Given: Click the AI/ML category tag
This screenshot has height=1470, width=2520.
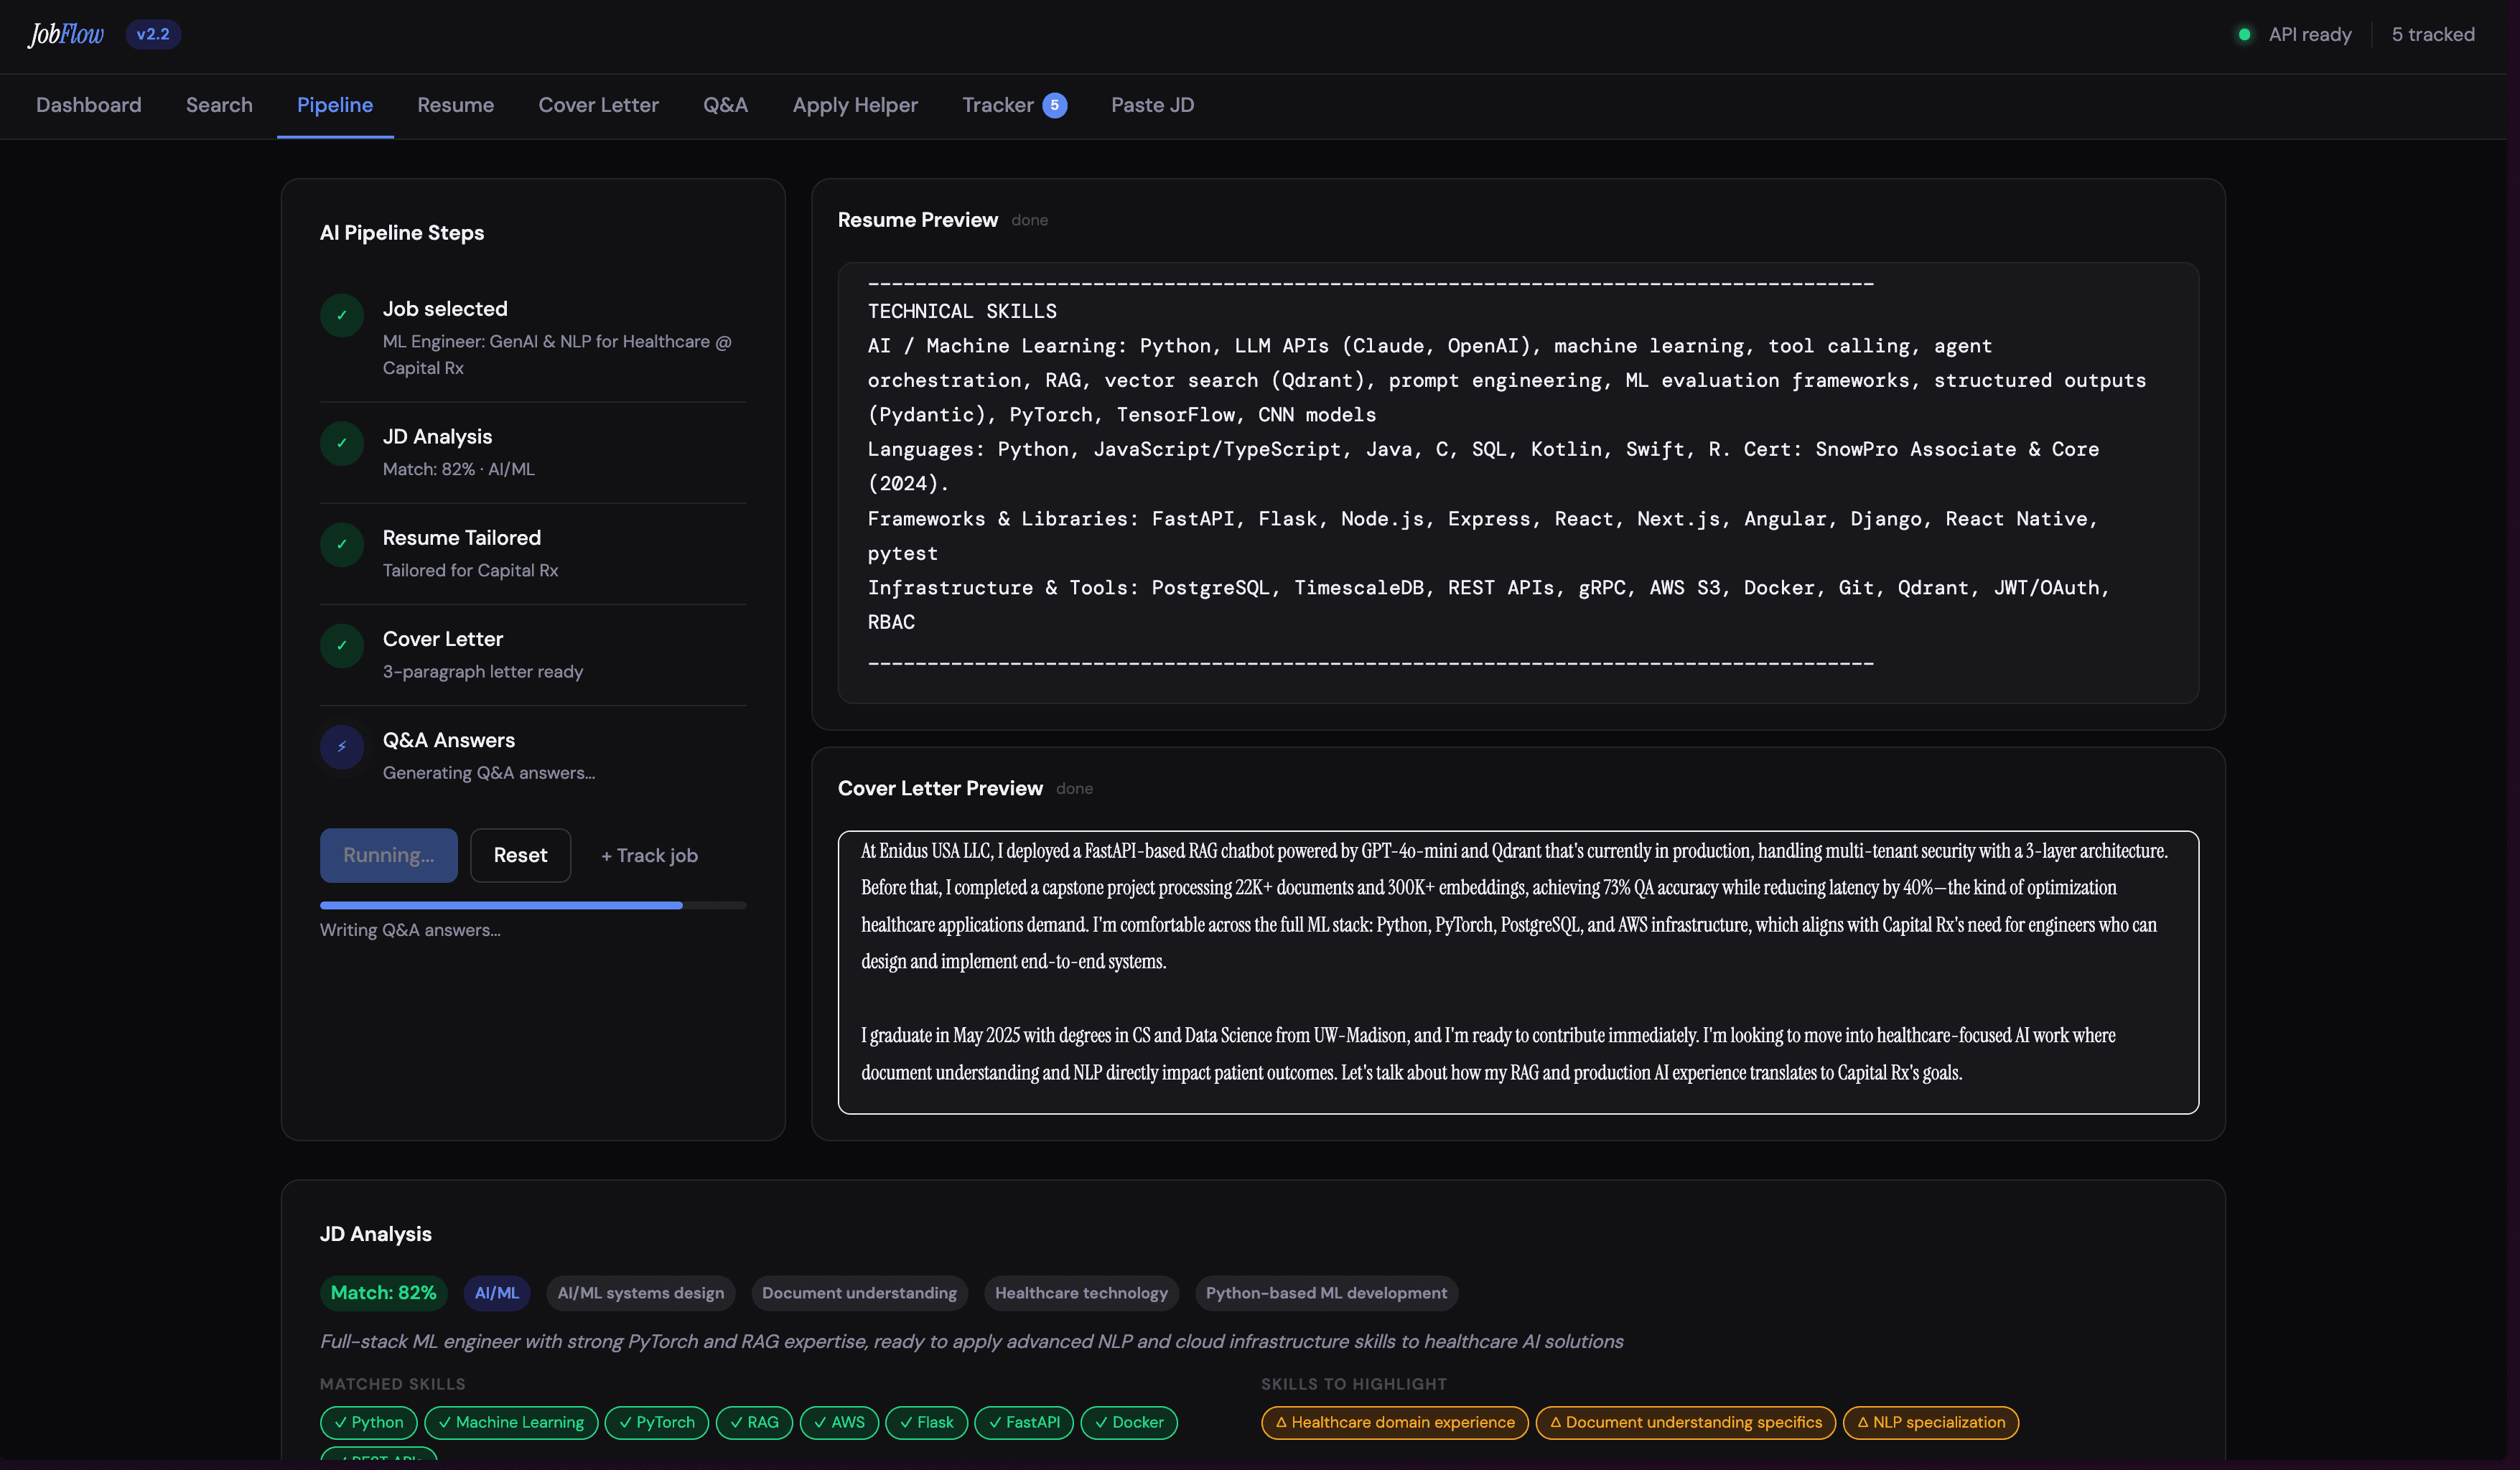Looking at the screenshot, I should pos(497,1293).
